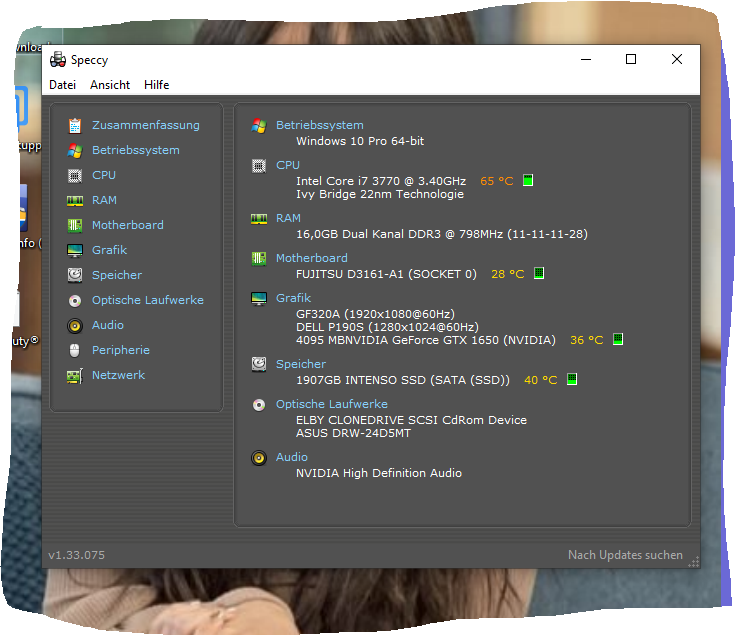This screenshot has height=636, width=735.
Task: Click the RAM module icon in sidebar
Action: pos(75,201)
